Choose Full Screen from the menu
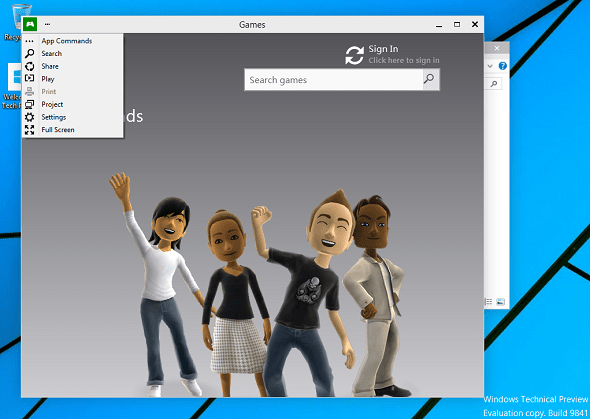 (73, 130)
